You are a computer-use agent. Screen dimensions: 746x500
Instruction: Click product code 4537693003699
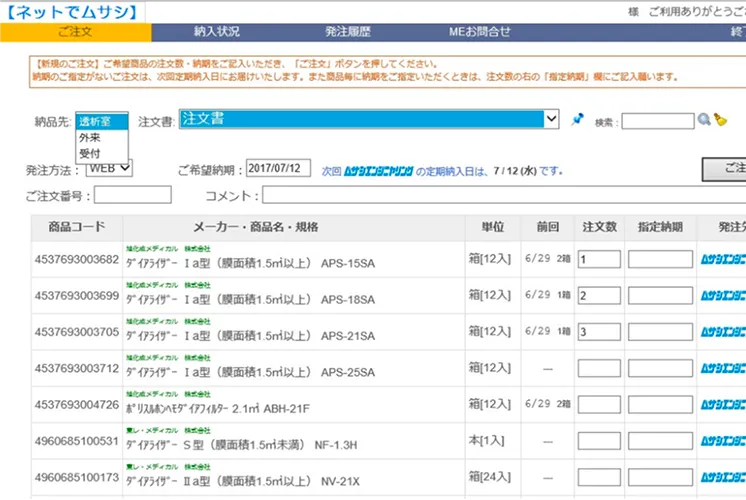pos(77,295)
